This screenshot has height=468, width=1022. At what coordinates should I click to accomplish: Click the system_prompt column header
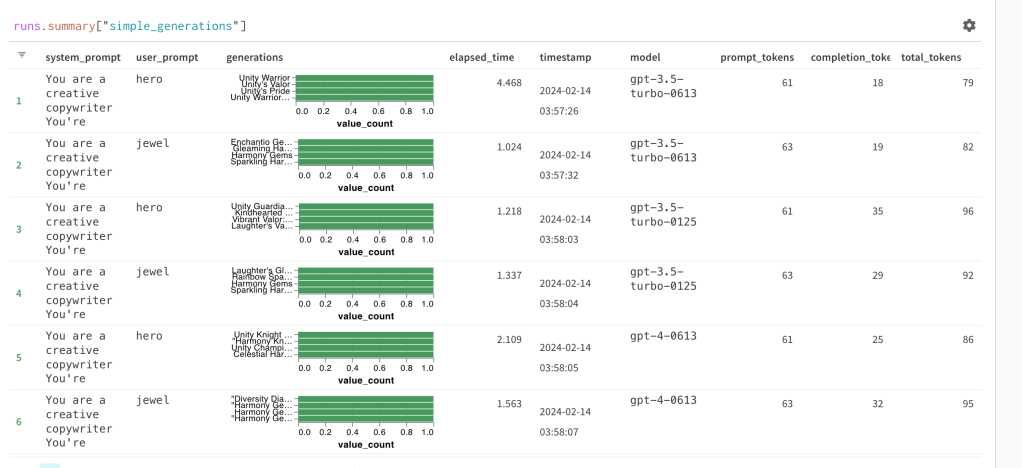83,57
